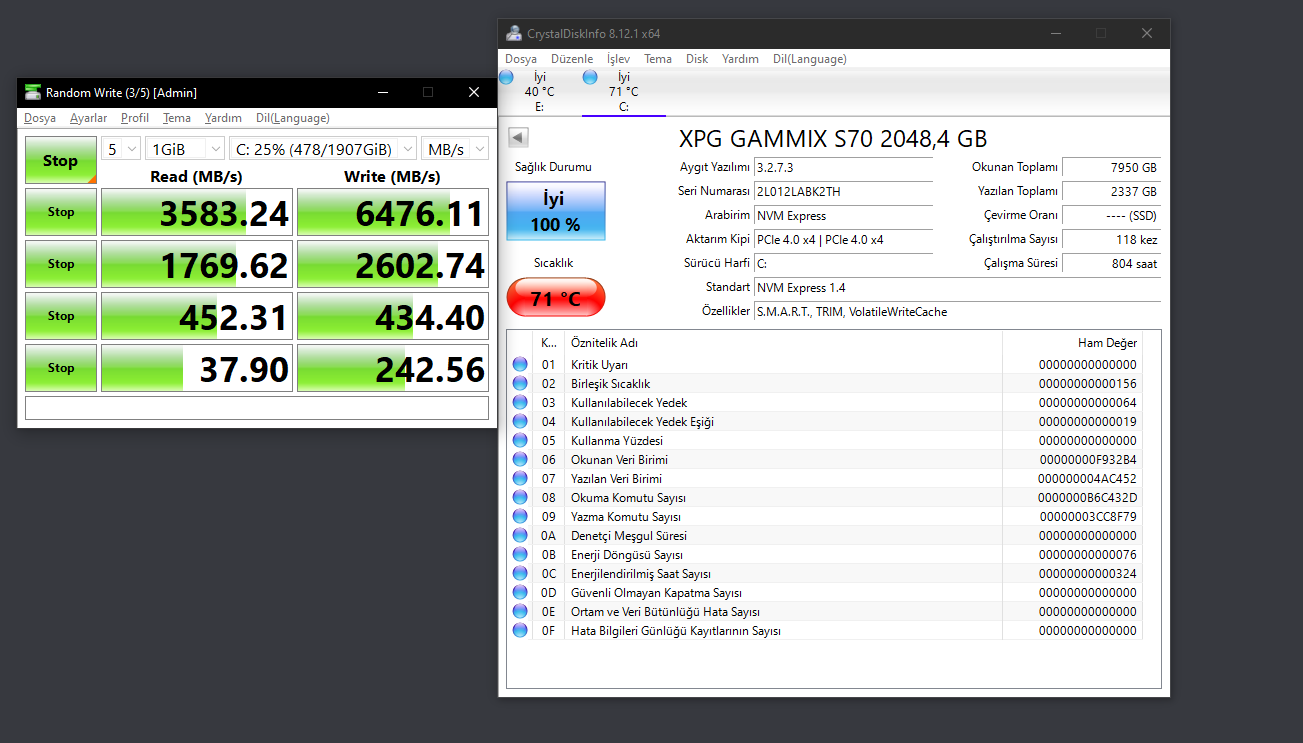Click the Okunan Toplamı value 7950 GB
The image size is (1303, 743).
(x=1111, y=168)
